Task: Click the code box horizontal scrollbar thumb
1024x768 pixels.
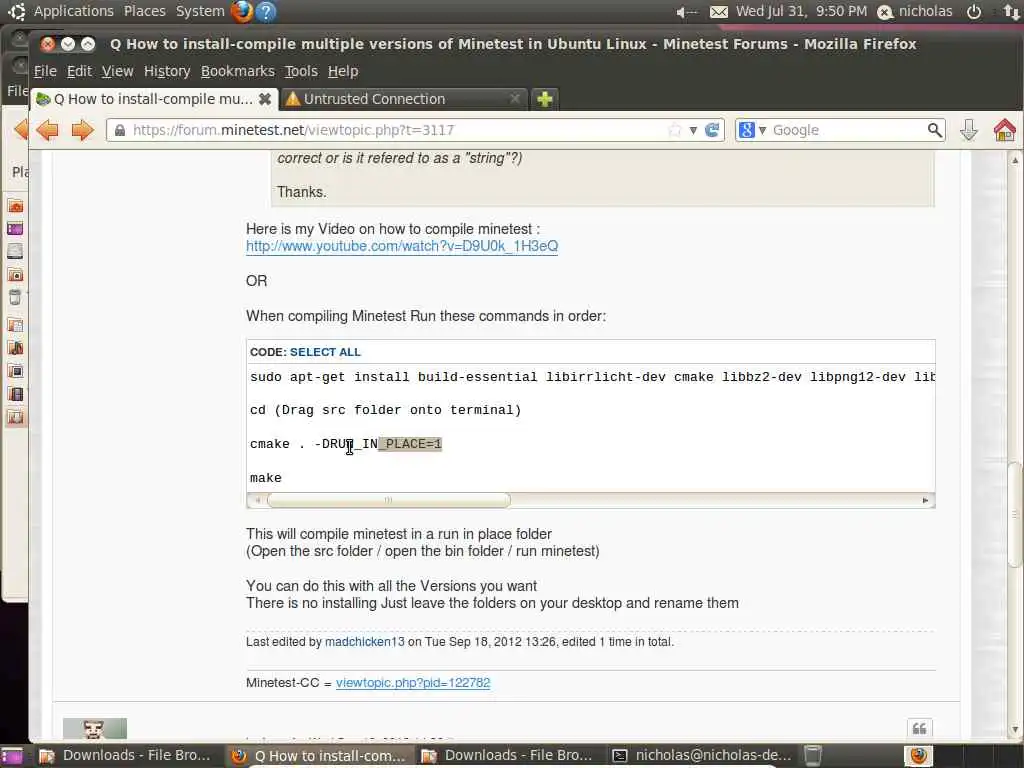Action: 389,501
